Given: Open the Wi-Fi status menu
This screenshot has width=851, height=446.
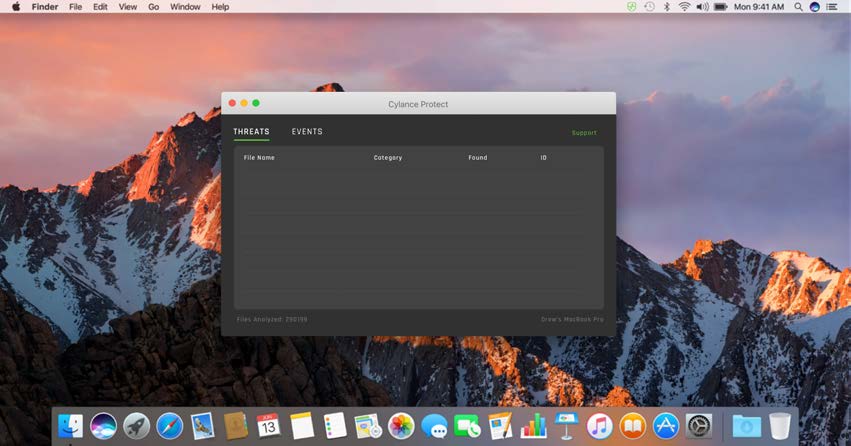Looking at the screenshot, I should point(684,7).
